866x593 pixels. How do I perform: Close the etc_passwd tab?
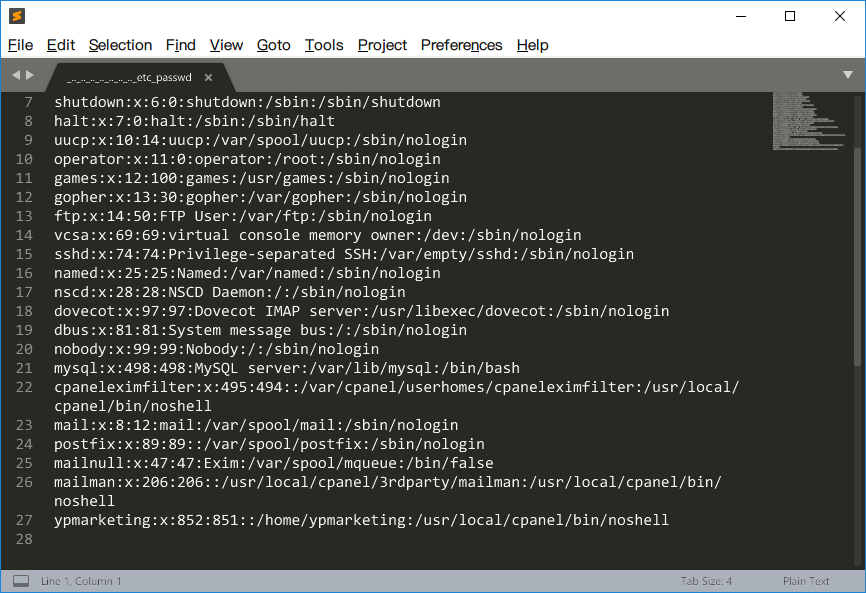tap(208, 78)
